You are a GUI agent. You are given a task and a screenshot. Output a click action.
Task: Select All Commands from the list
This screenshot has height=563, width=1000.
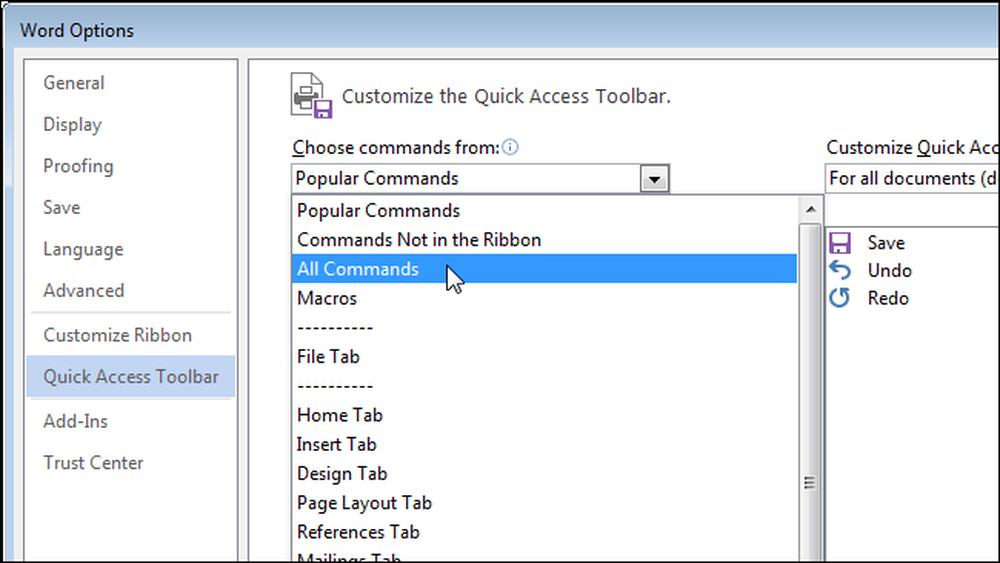tap(544, 269)
